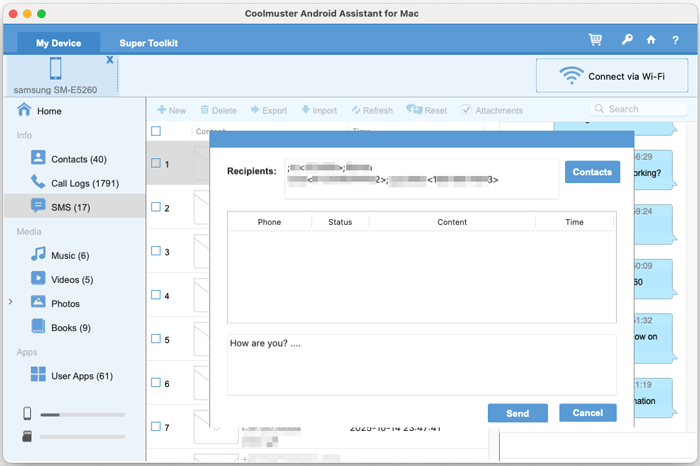
Task: Click the contacts person icon
Action: [x=38, y=158]
